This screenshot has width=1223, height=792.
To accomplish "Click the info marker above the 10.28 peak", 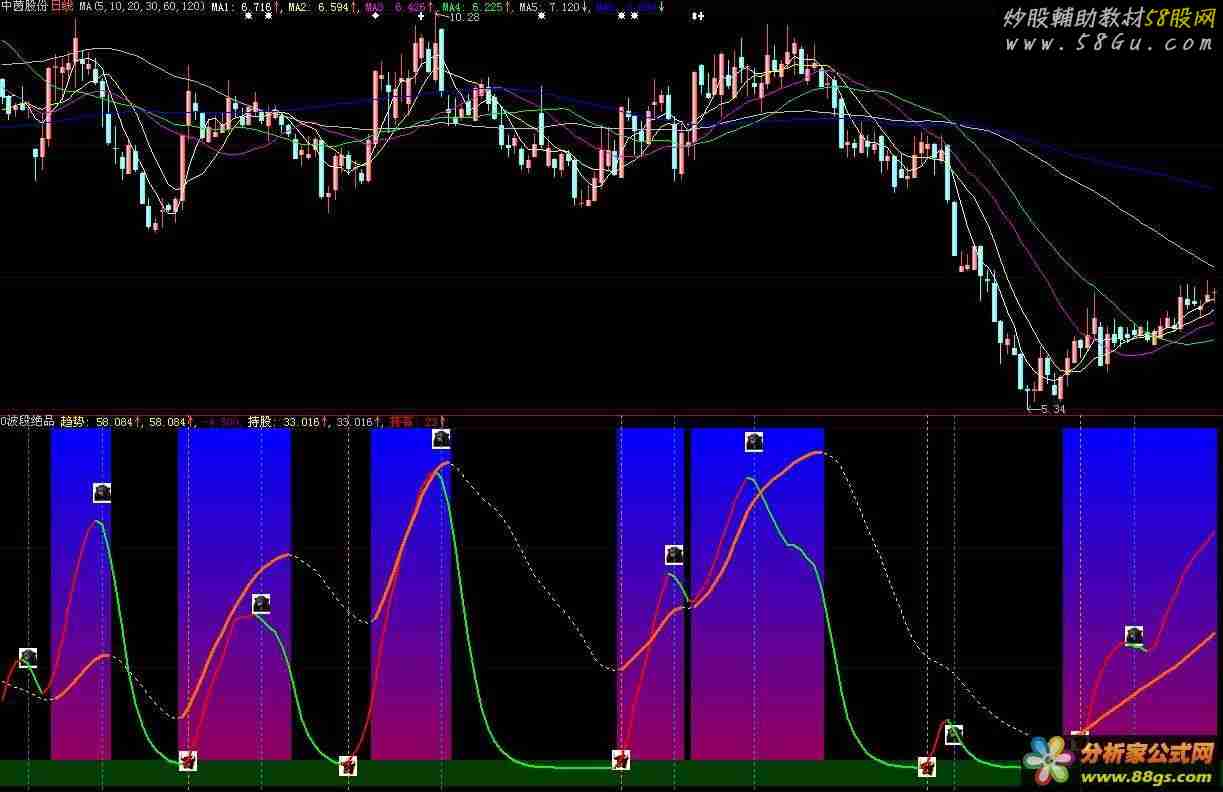I will pyautogui.click(x=421, y=17).
